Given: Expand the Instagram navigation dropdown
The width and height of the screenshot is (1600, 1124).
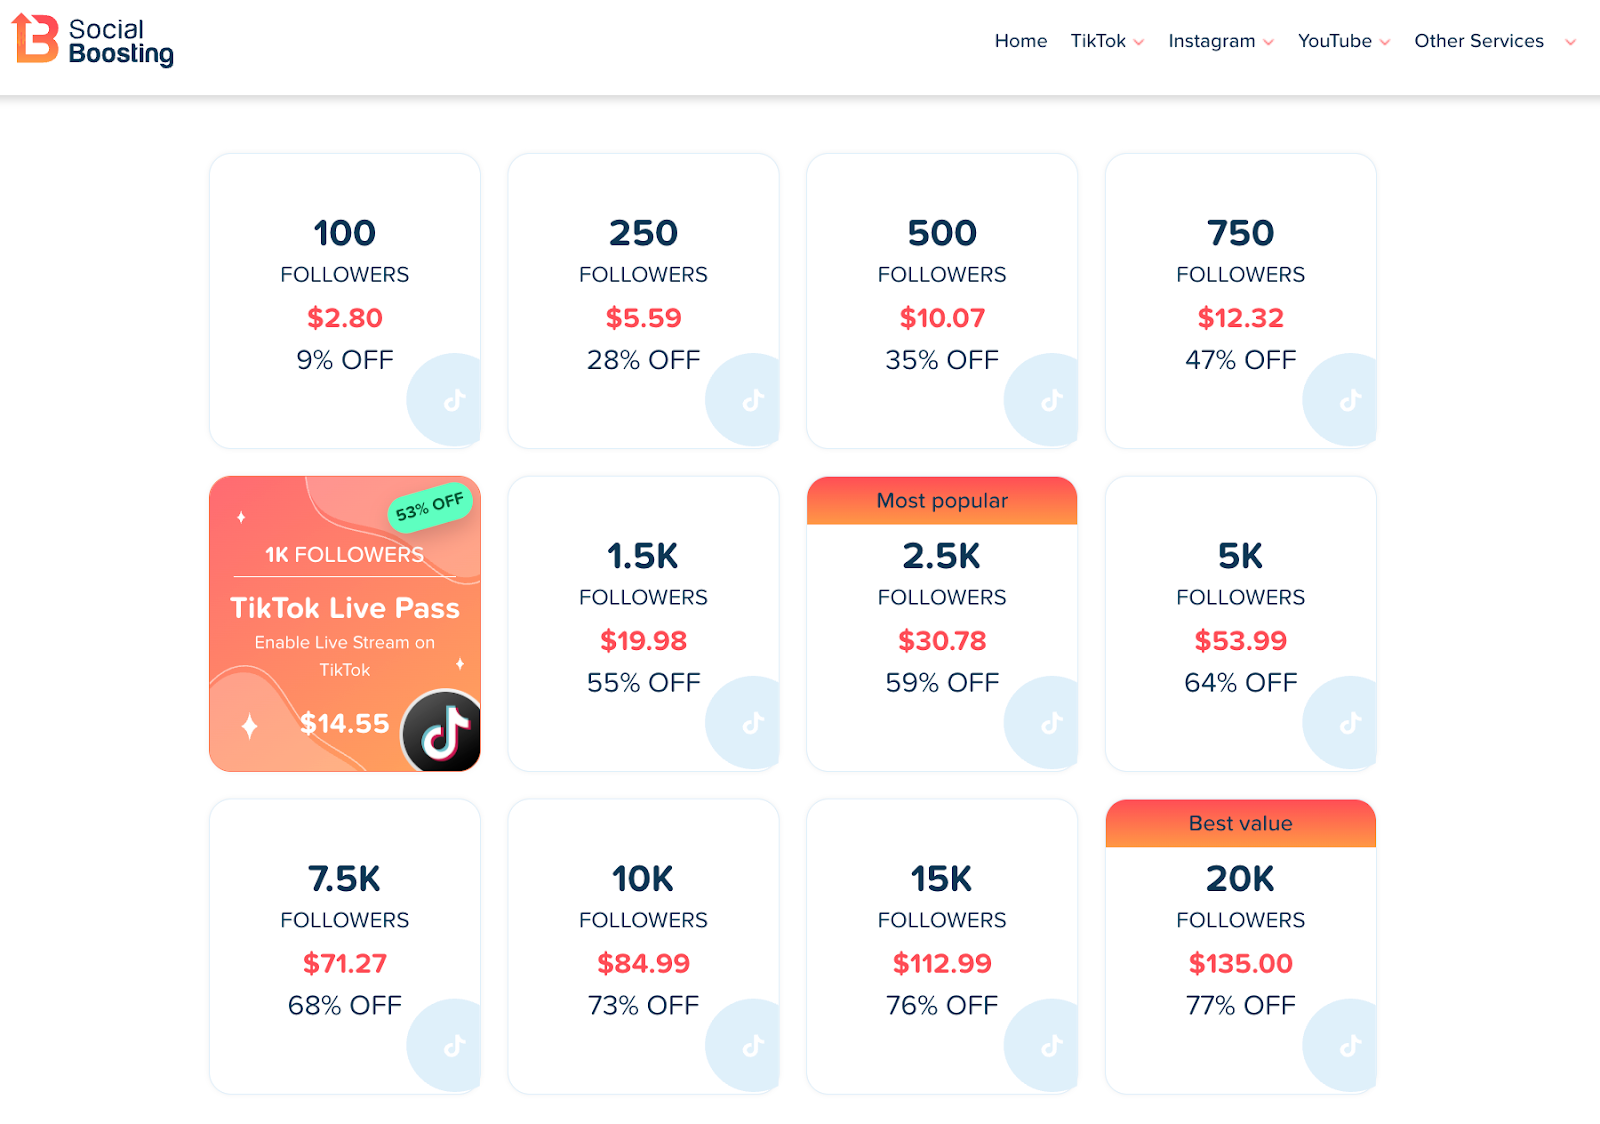Looking at the screenshot, I should pos(1220,41).
